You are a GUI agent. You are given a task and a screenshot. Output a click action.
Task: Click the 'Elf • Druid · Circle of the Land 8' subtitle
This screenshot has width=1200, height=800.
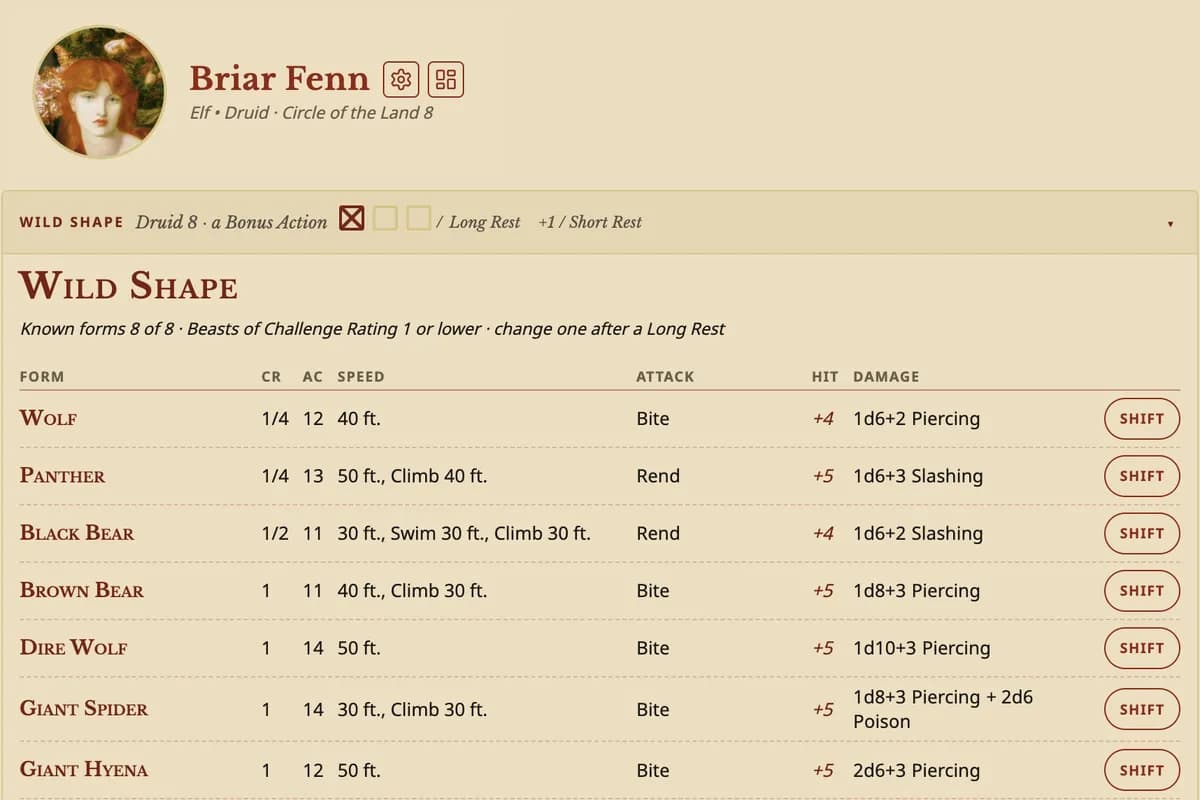[x=312, y=113]
